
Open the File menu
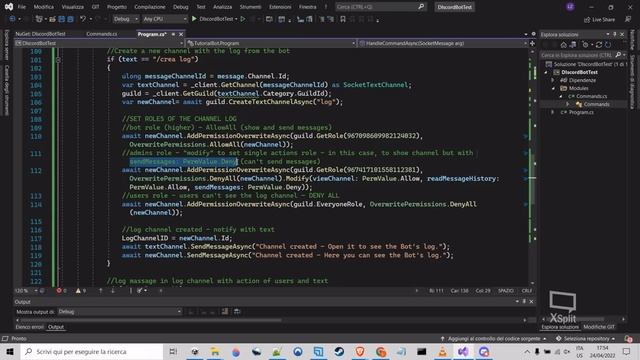(x=22, y=7)
